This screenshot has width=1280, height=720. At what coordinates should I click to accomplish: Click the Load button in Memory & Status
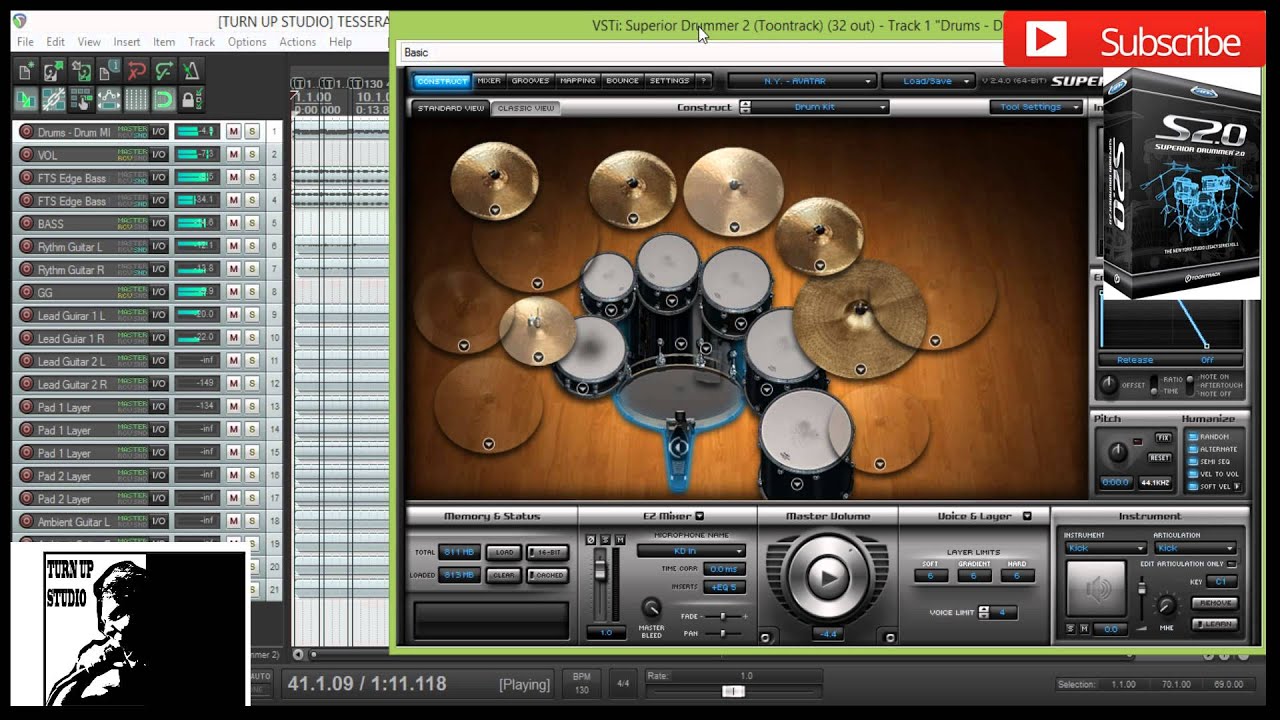pos(504,552)
